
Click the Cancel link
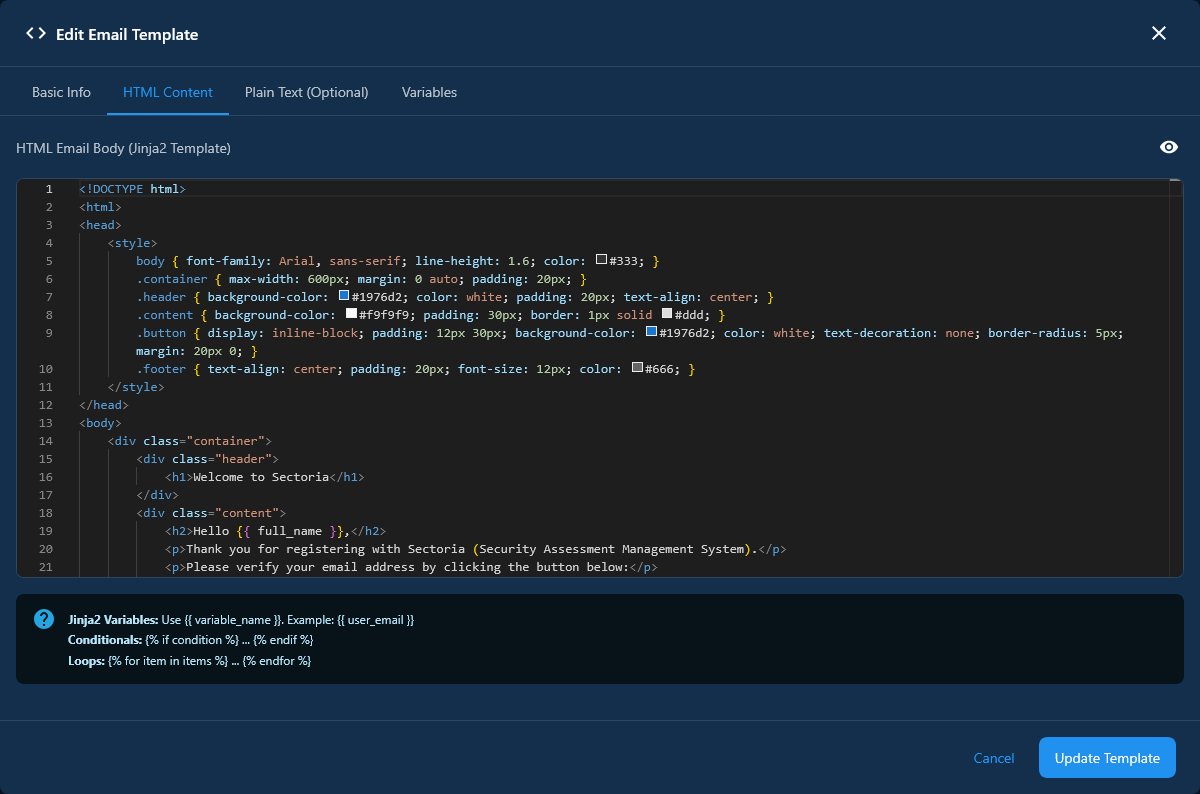(994, 758)
